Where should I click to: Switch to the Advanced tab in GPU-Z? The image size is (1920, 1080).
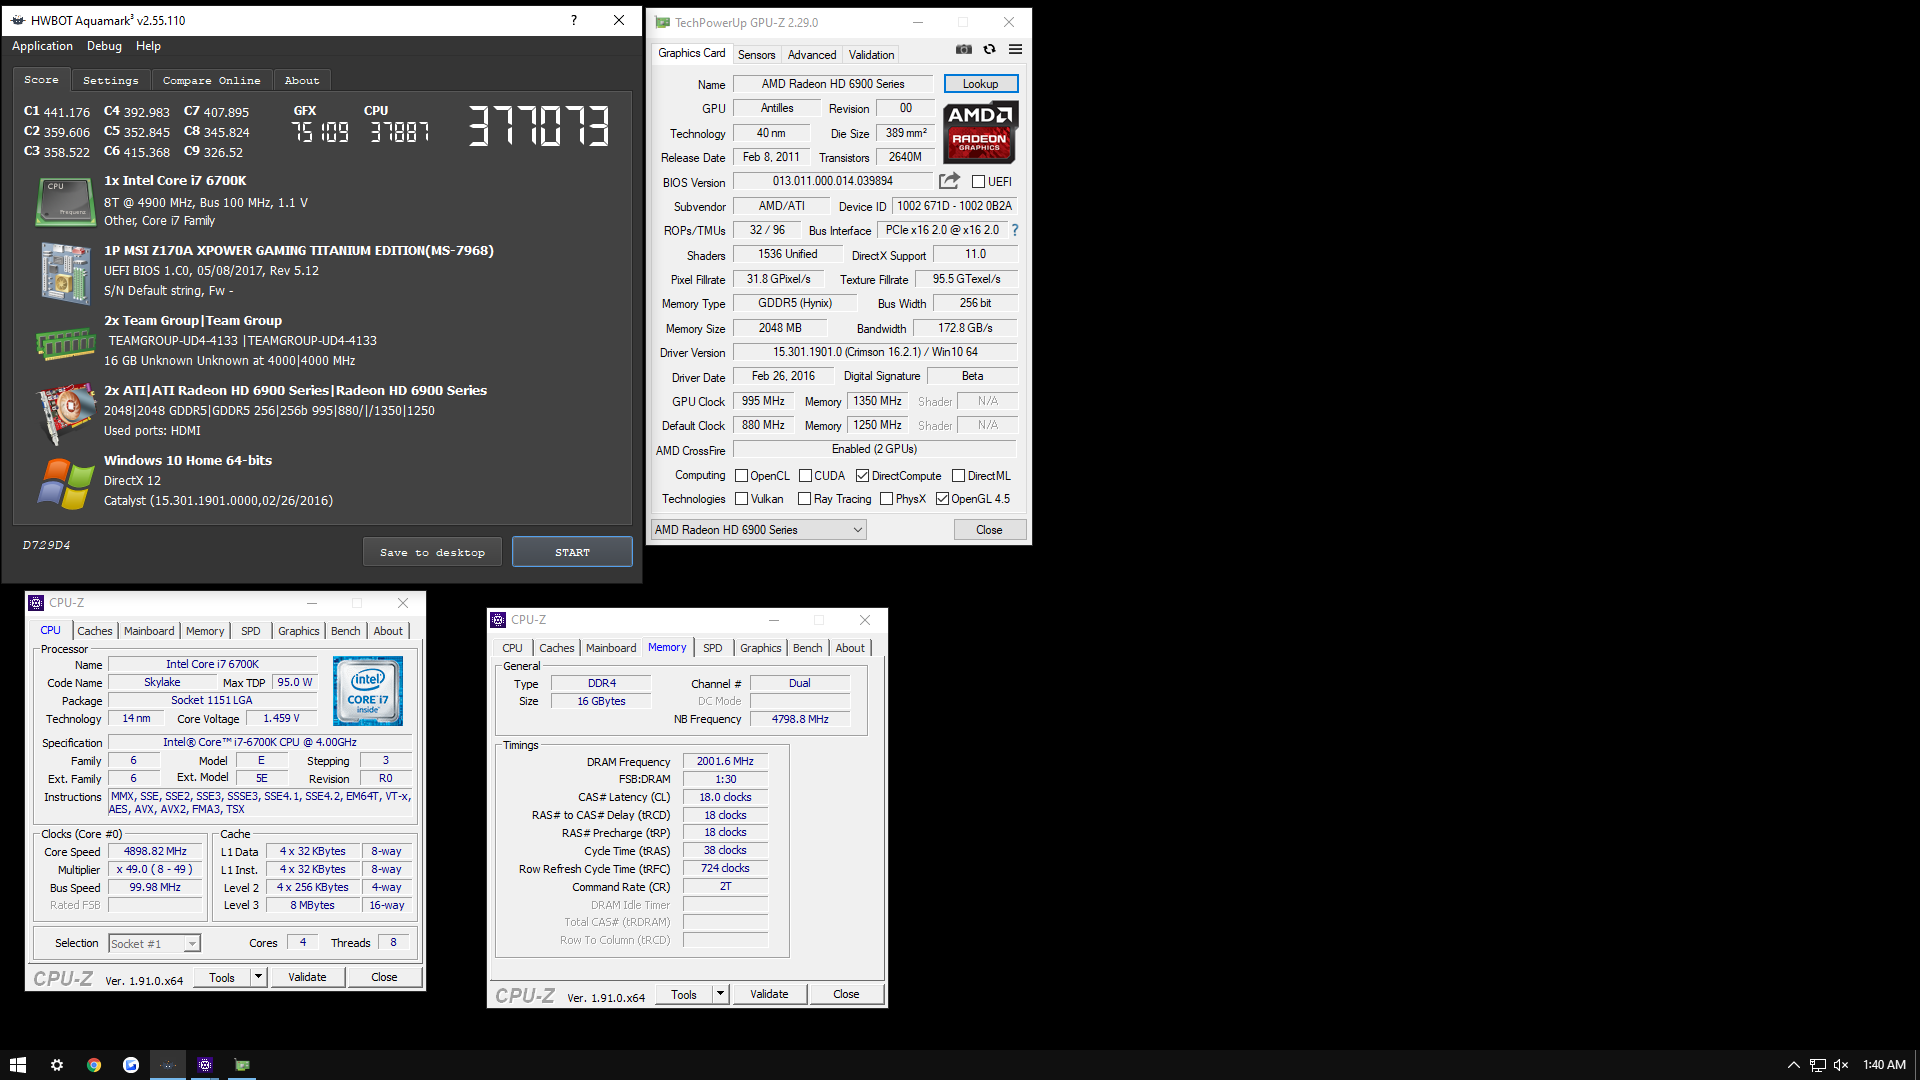pyautogui.click(x=811, y=55)
